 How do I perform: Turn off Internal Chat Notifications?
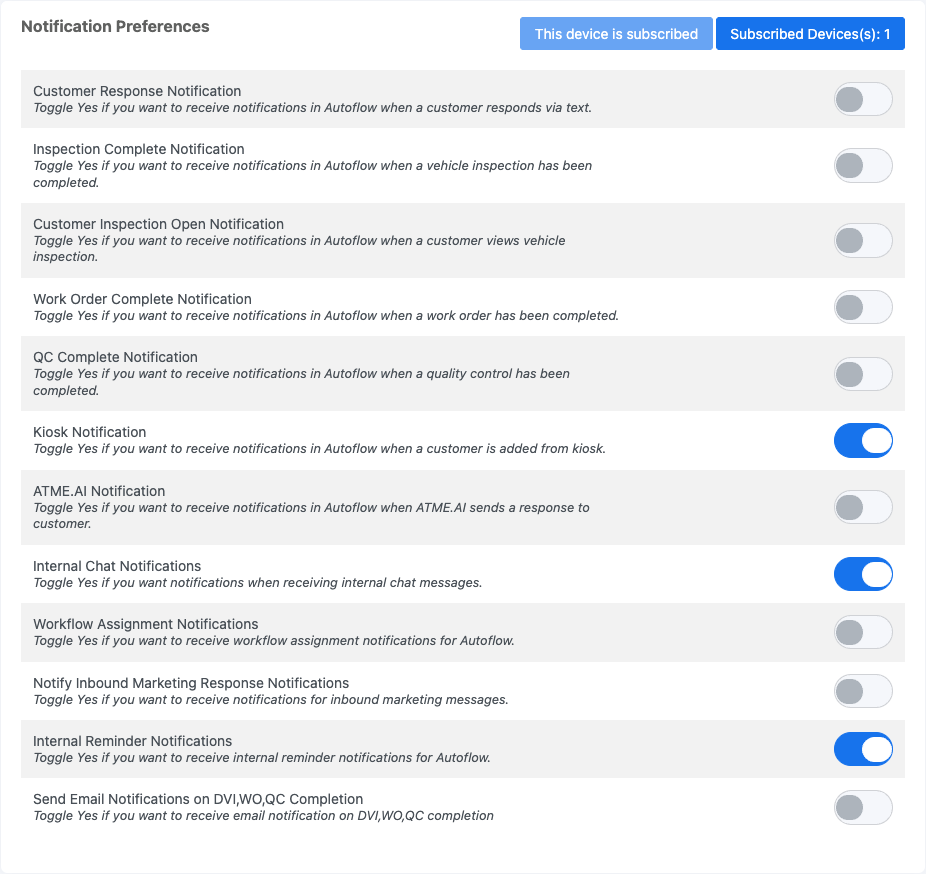[x=862, y=574]
